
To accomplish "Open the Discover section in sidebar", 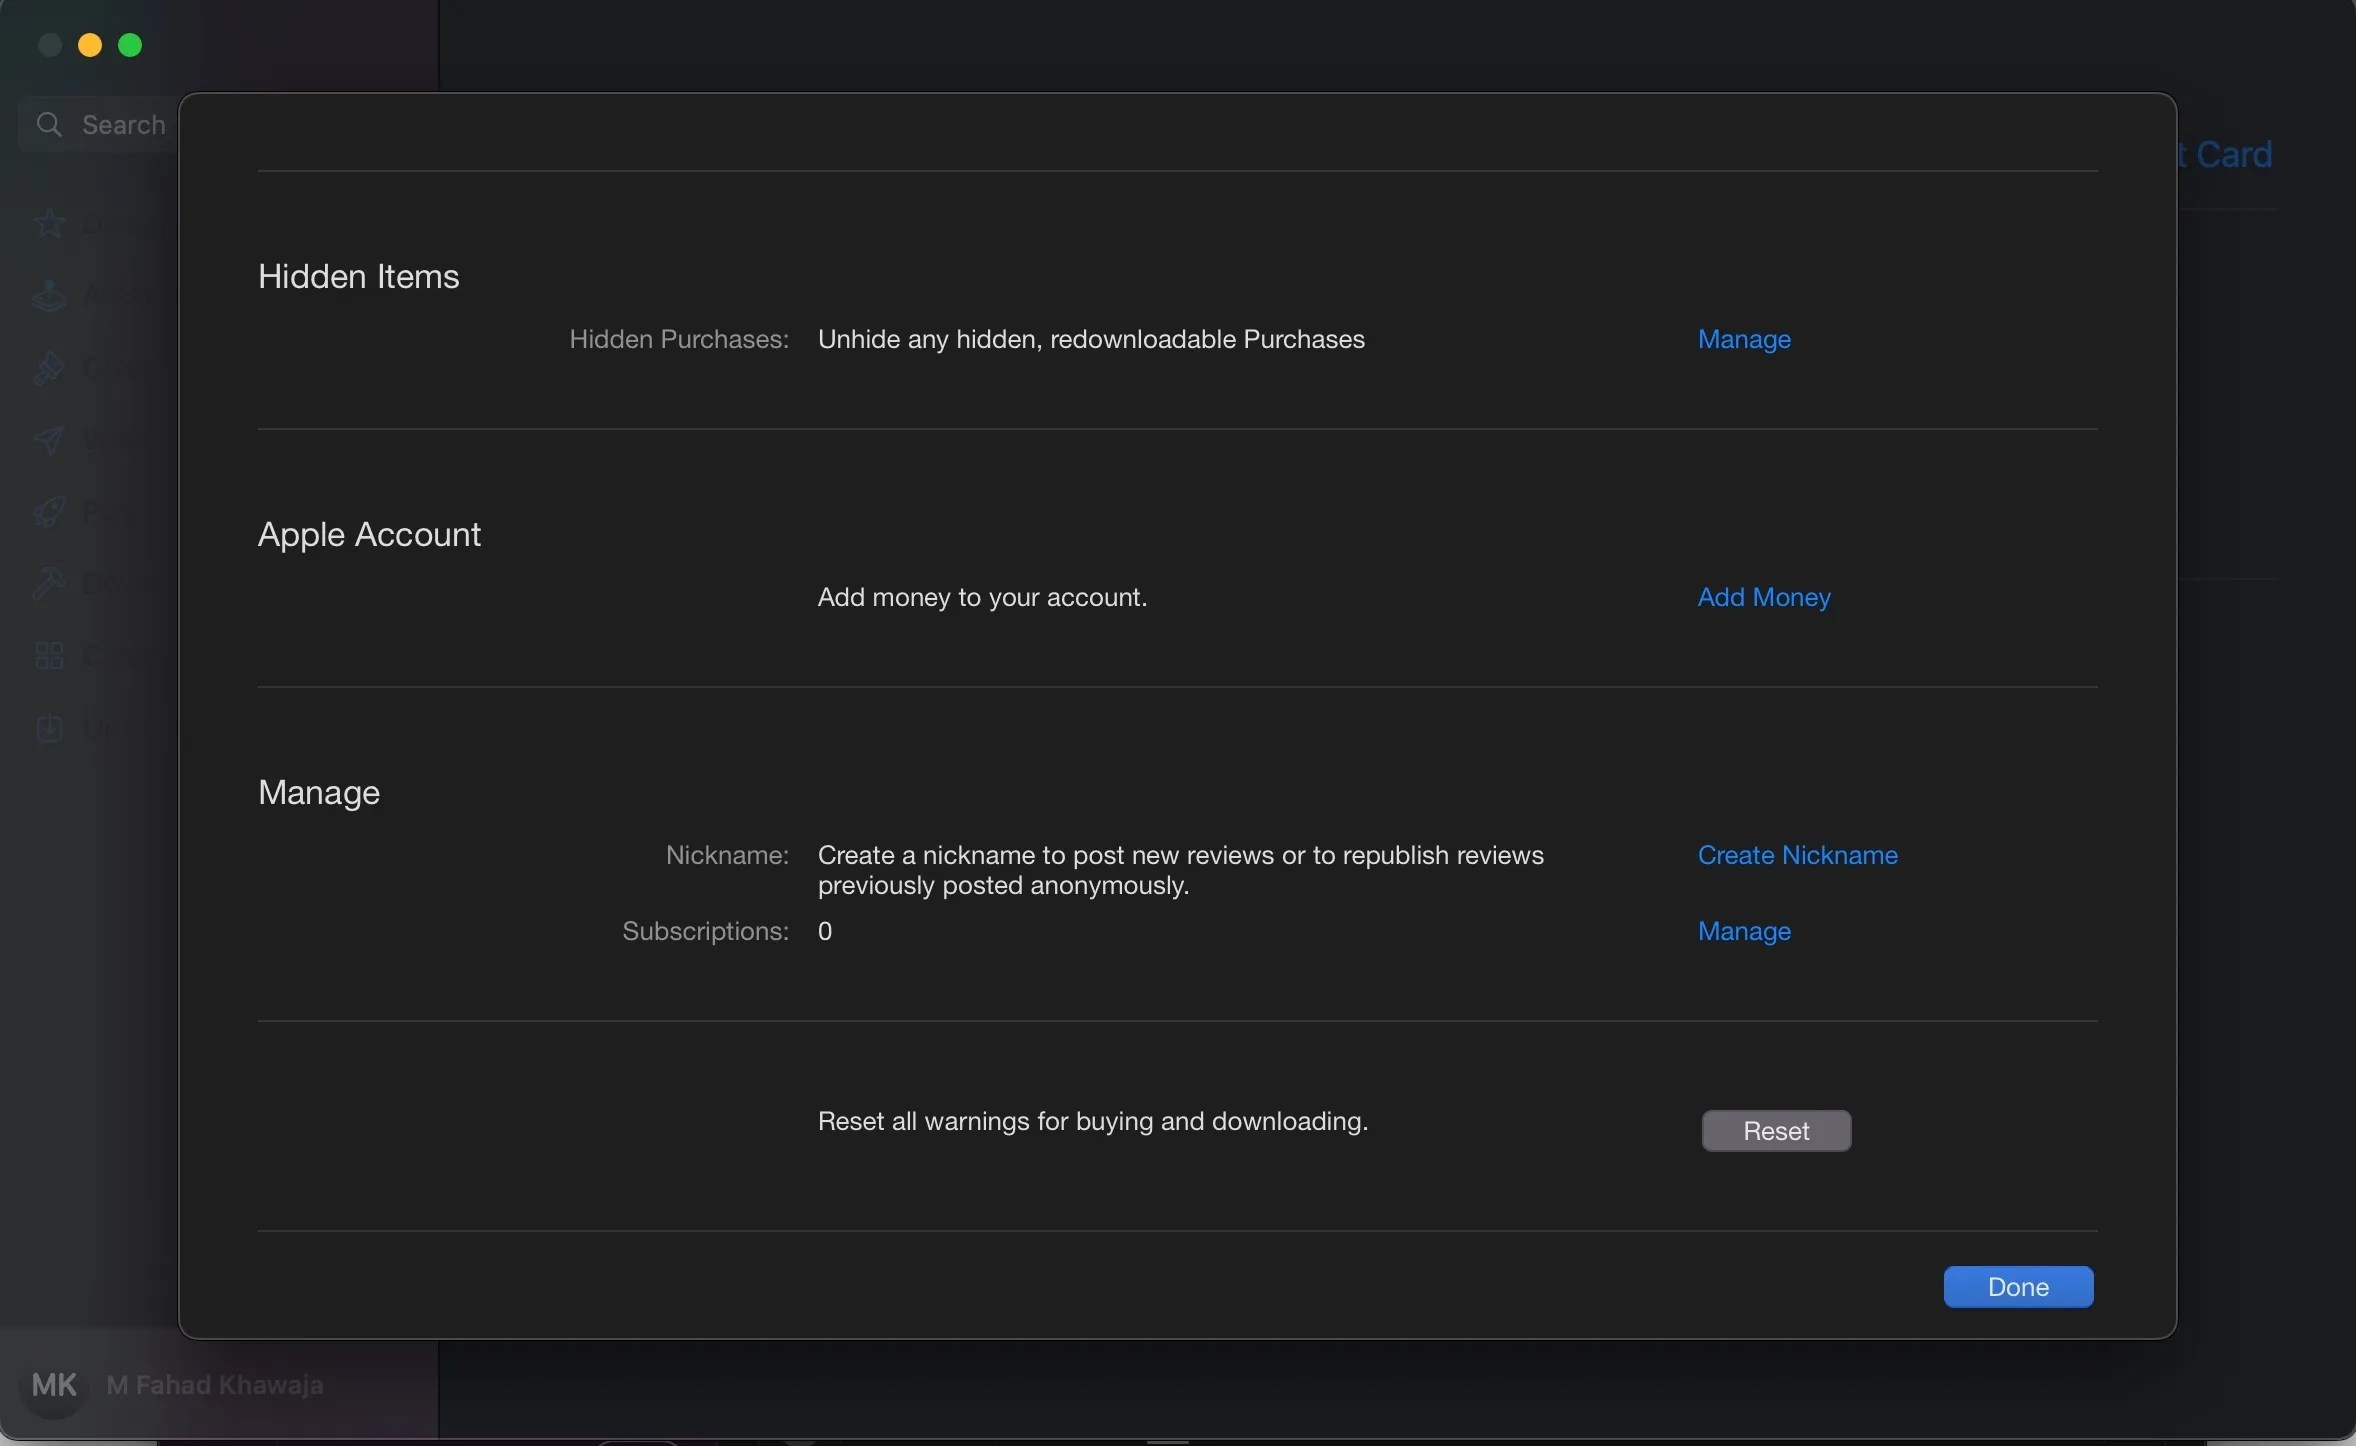I will [47, 222].
